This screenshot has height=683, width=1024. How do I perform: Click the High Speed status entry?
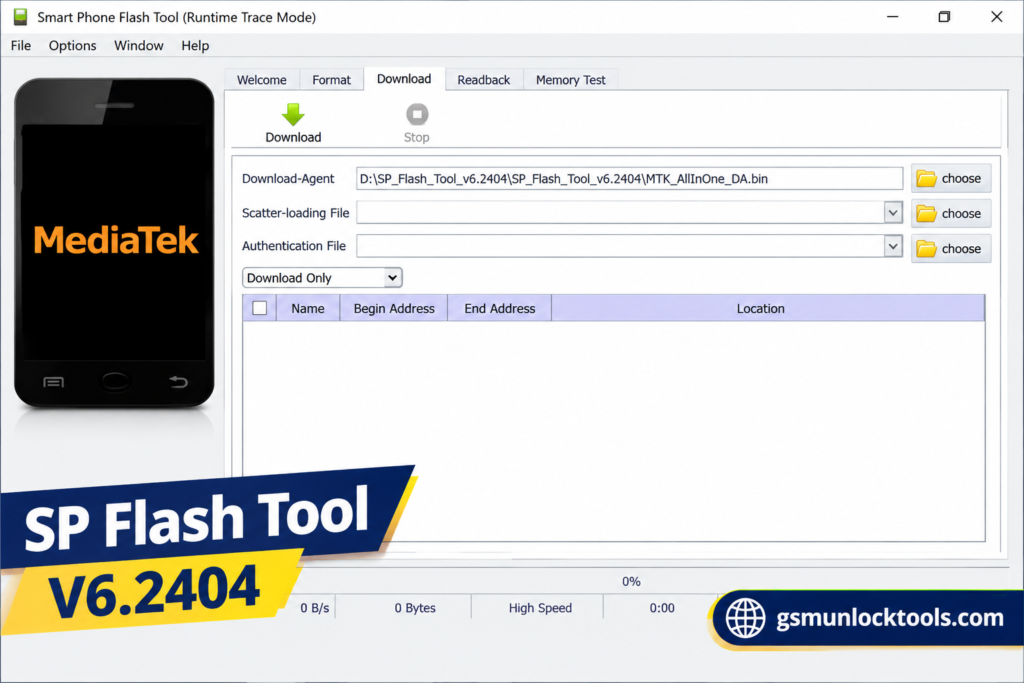540,608
